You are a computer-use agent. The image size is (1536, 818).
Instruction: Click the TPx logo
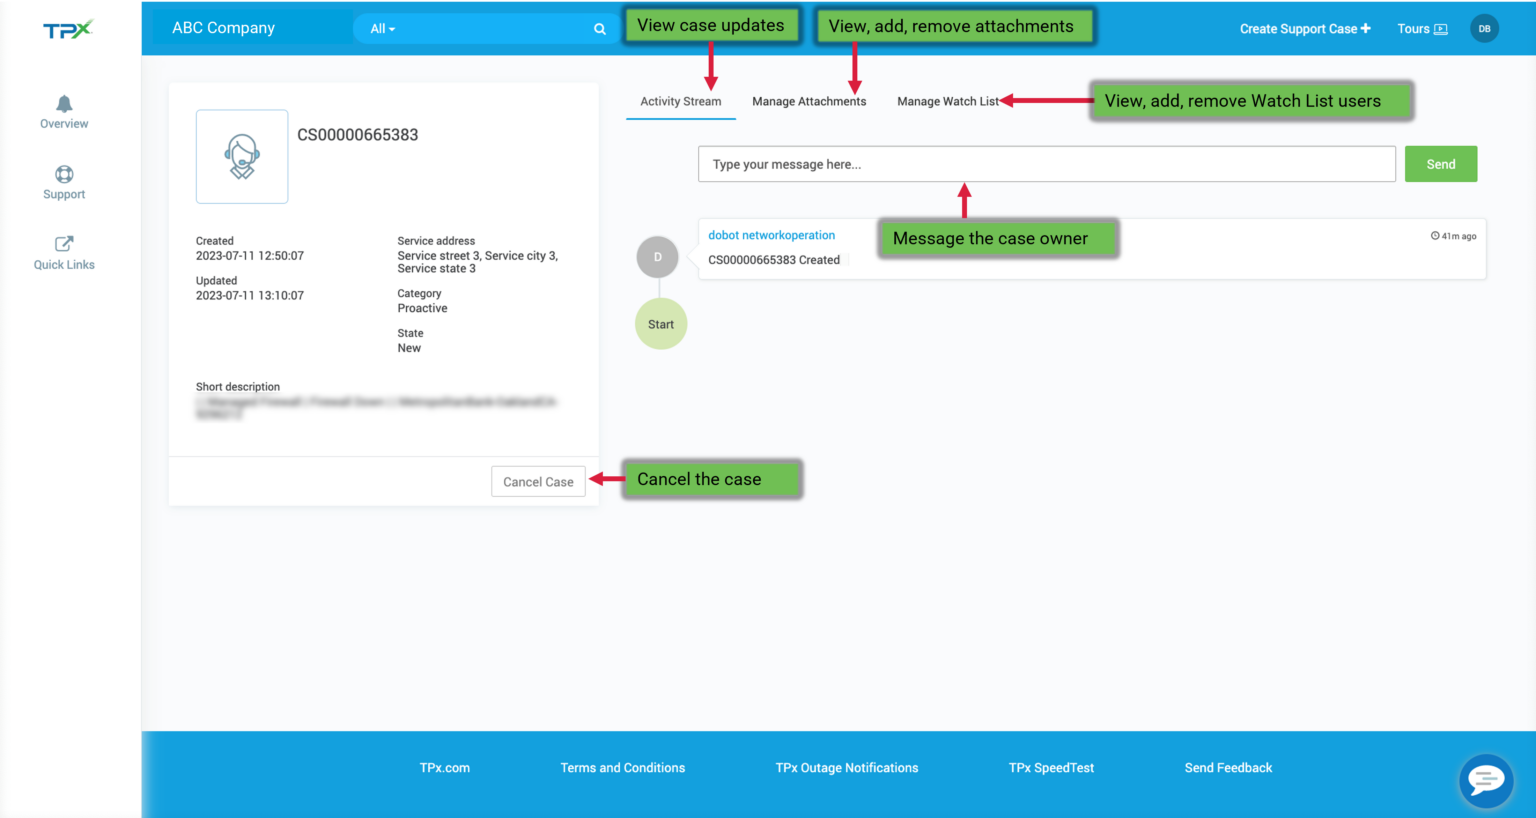[x=68, y=29]
